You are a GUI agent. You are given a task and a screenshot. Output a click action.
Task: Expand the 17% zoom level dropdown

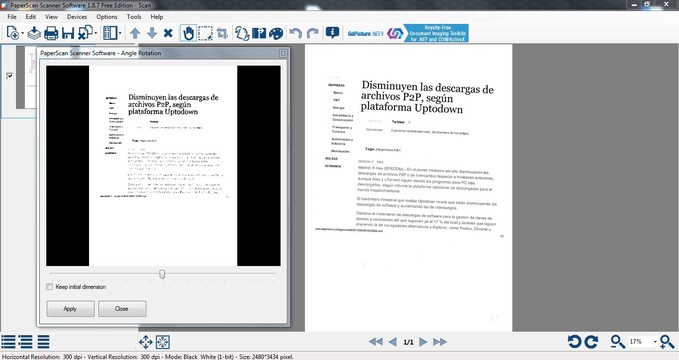(x=655, y=342)
